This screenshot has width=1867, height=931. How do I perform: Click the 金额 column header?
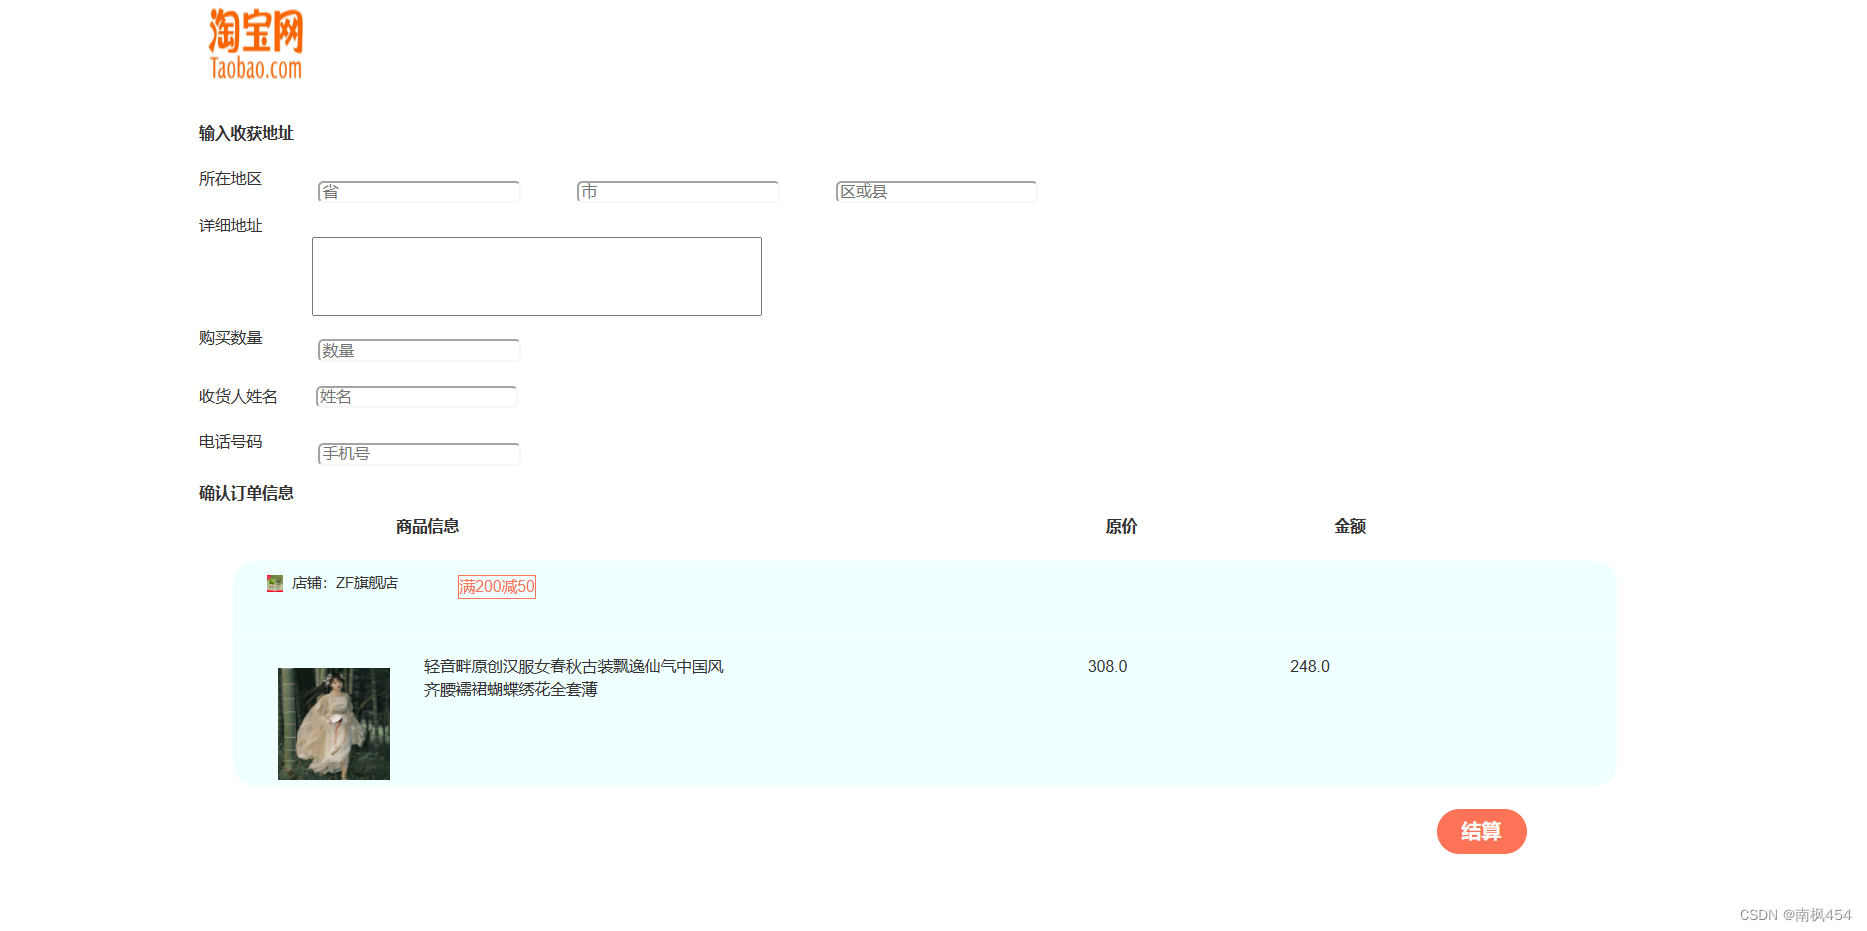coord(1350,526)
